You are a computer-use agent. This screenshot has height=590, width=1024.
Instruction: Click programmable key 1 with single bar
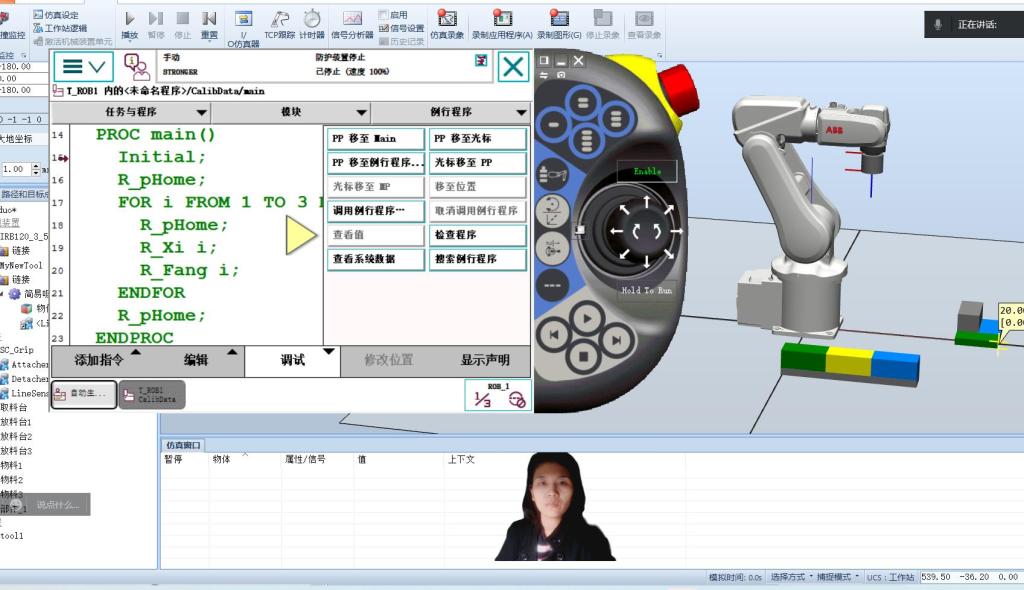553,124
